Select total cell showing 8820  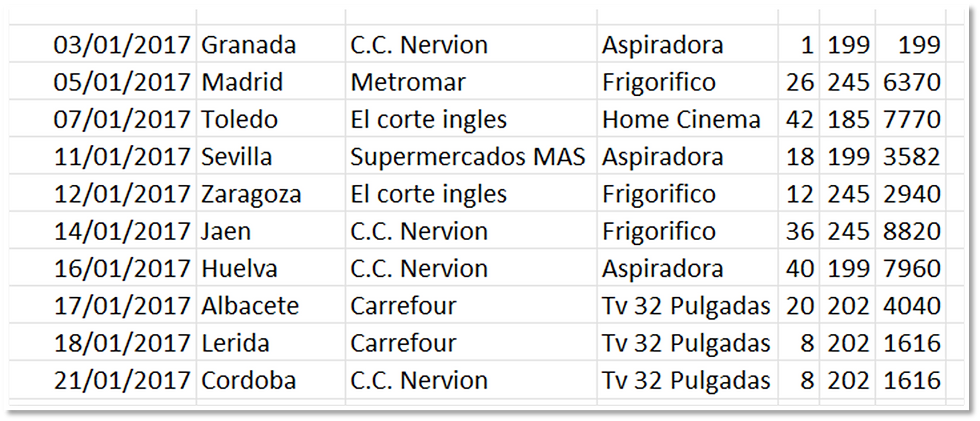point(910,232)
